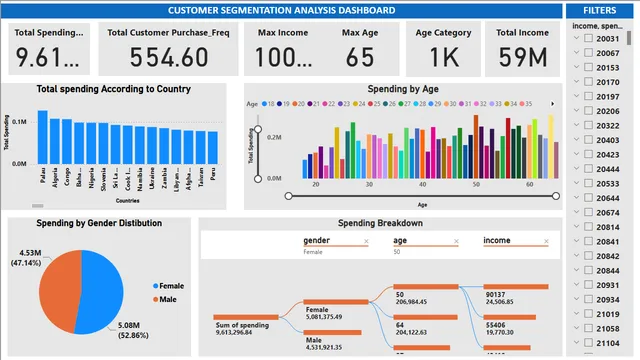Click the 4.53M (47.14%) pie label
The image size is (640, 360).
point(26,258)
